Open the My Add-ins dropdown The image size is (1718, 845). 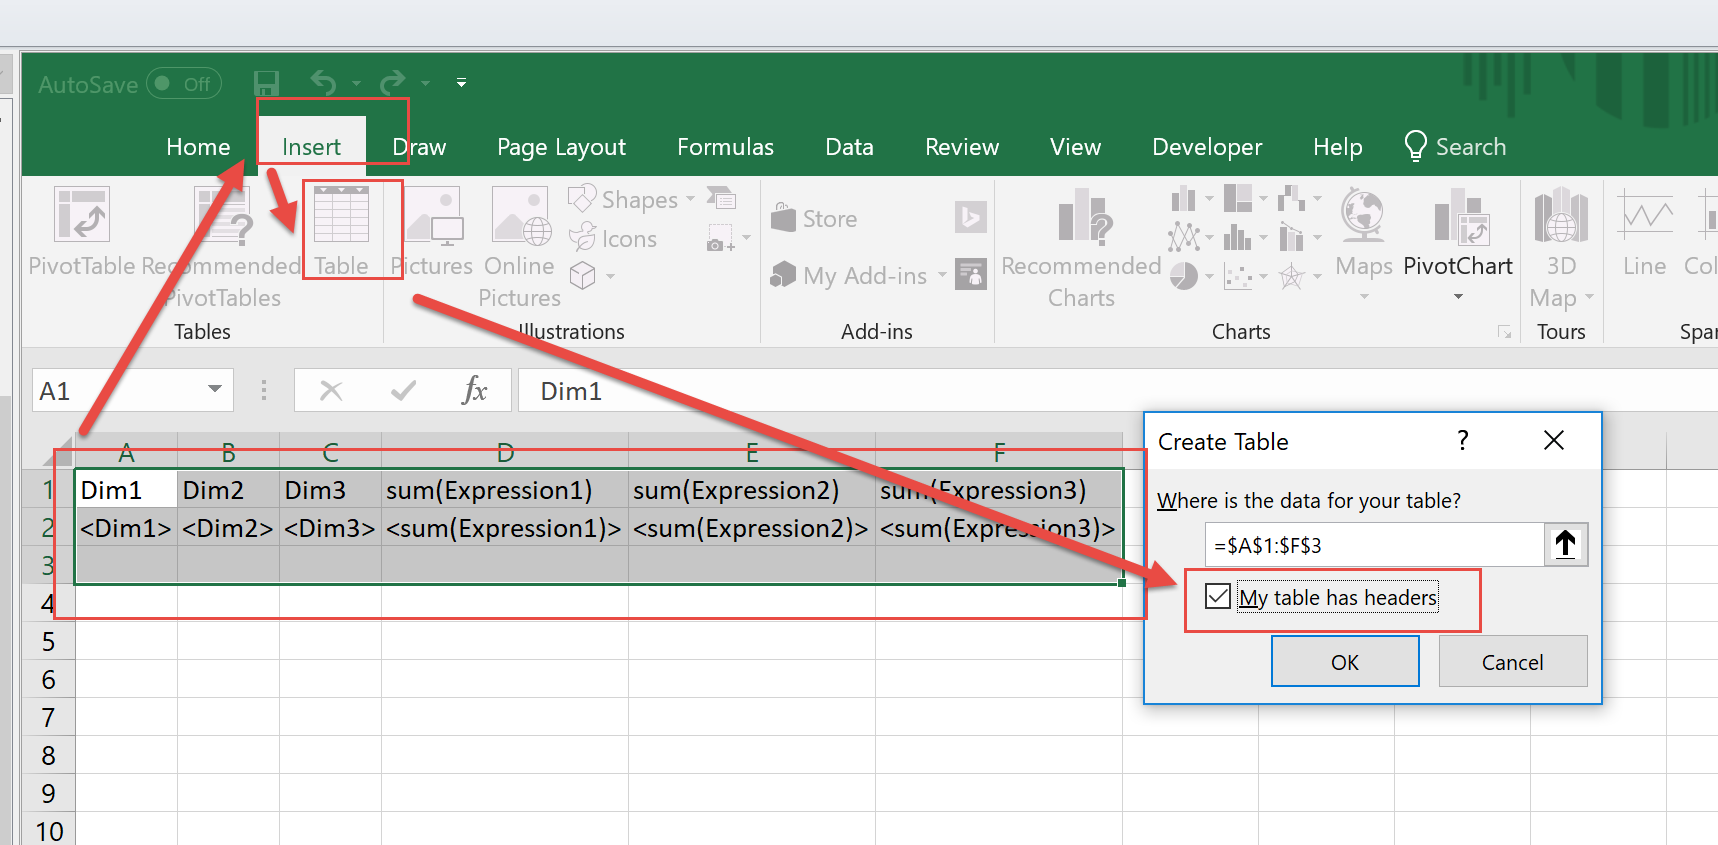(x=941, y=276)
